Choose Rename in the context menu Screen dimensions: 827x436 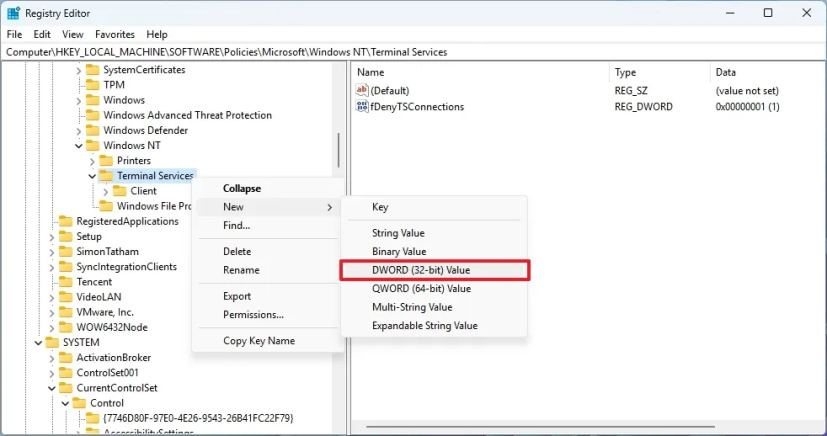[268, 270]
